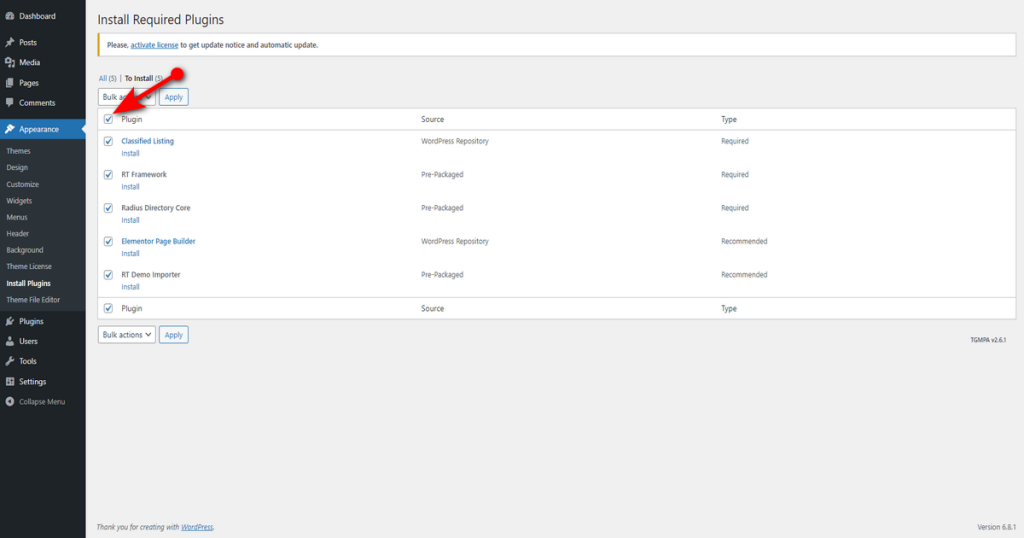Uncheck the RT Demo Importer checkbox
The height and width of the screenshot is (538, 1024).
[x=108, y=274]
